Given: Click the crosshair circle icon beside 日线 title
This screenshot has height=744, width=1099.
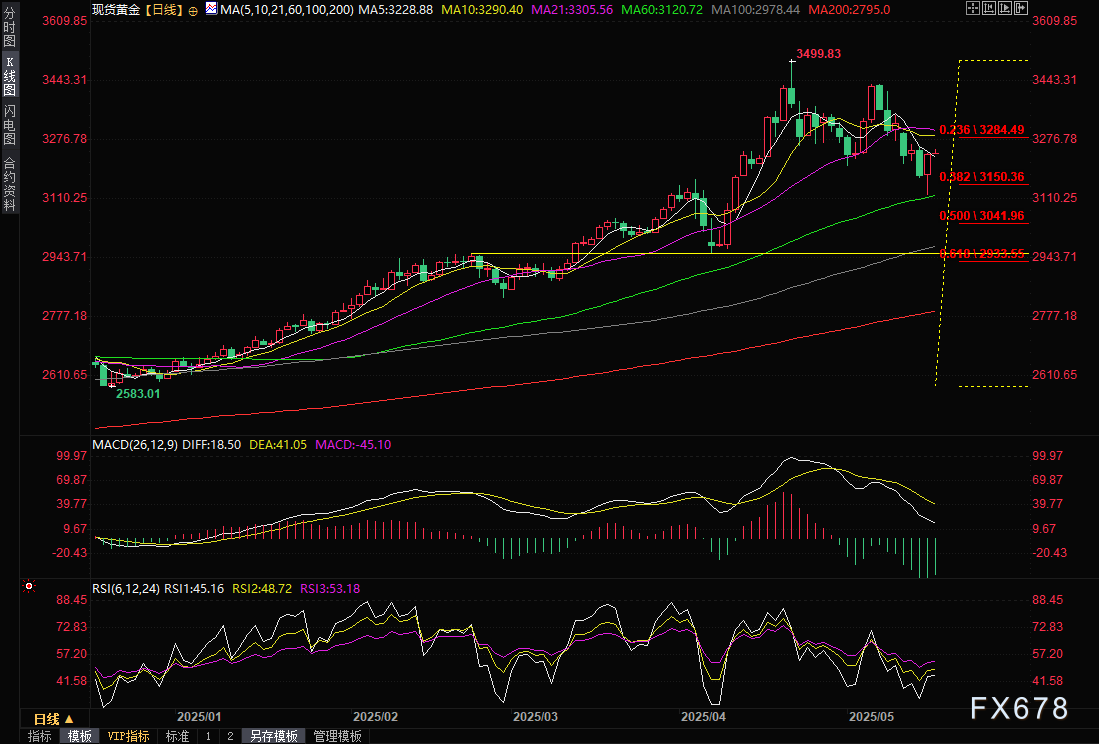Looking at the screenshot, I should (x=193, y=9).
